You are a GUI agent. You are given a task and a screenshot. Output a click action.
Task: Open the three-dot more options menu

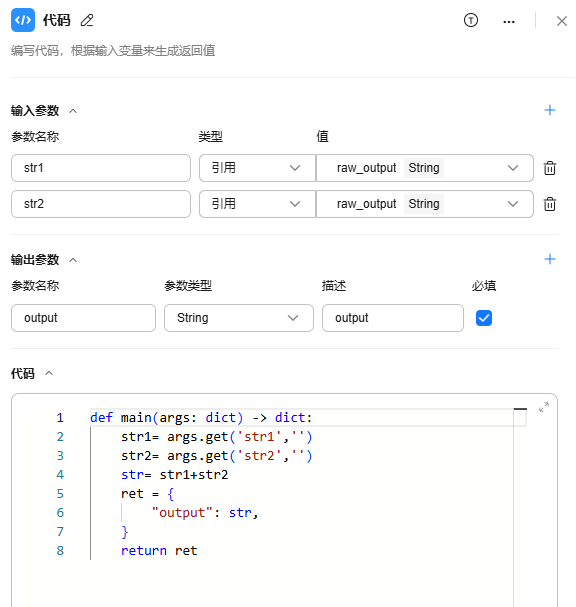tap(509, 22)
